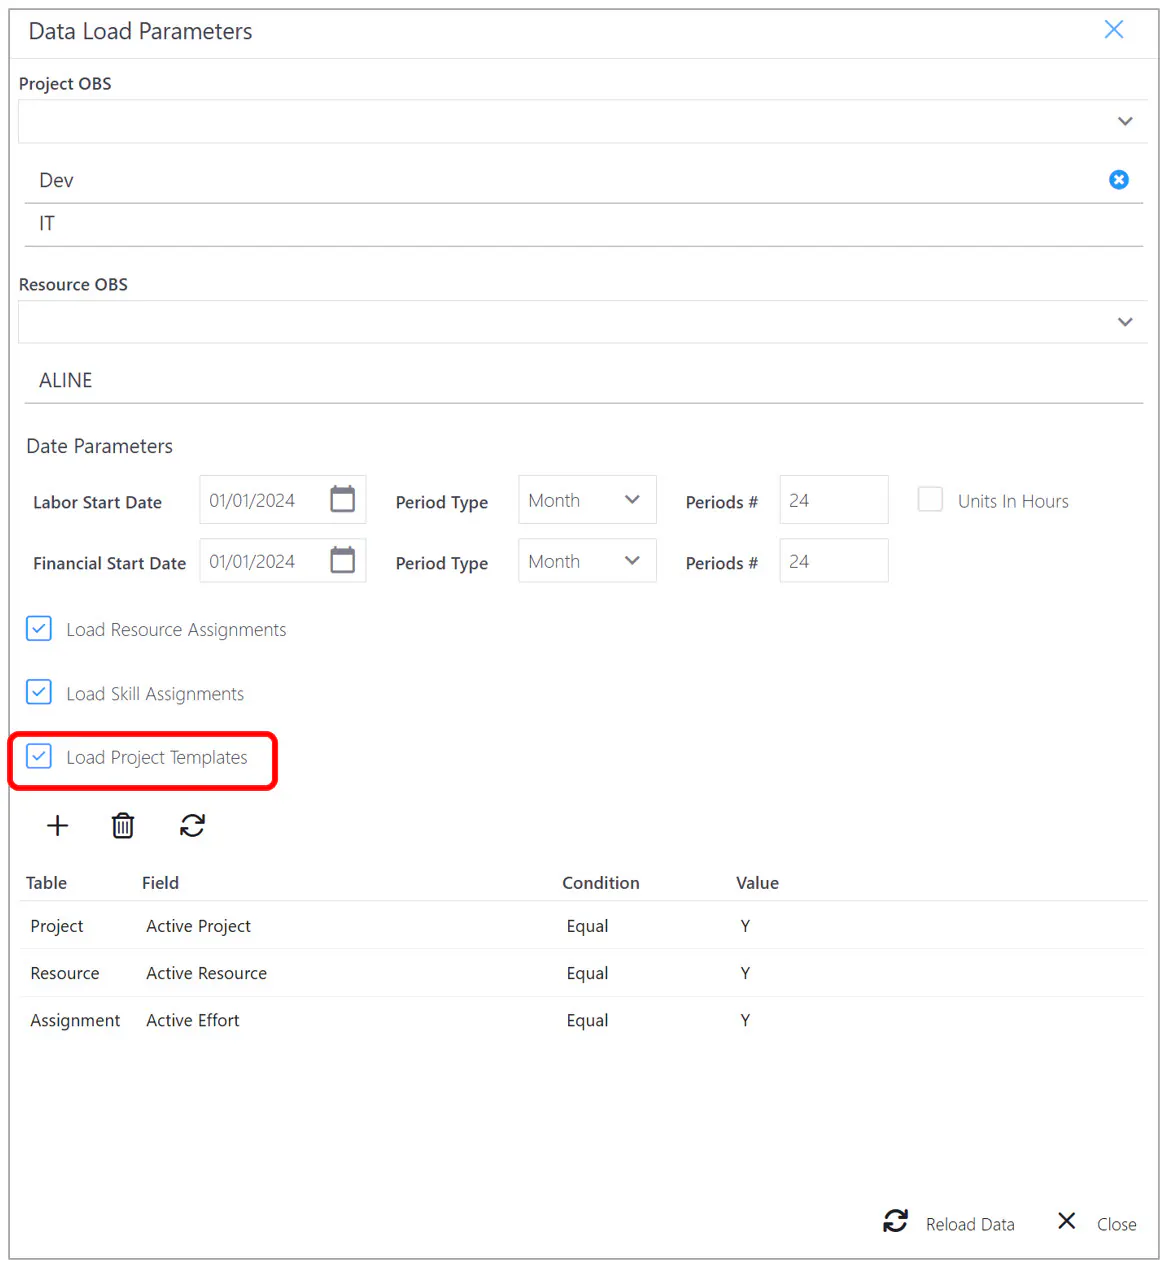Open the labor Period Type dropdown
Image resolution: width=1169 pixels, height=1267 pixels.
pyautogui.click(x=587, y=500)
